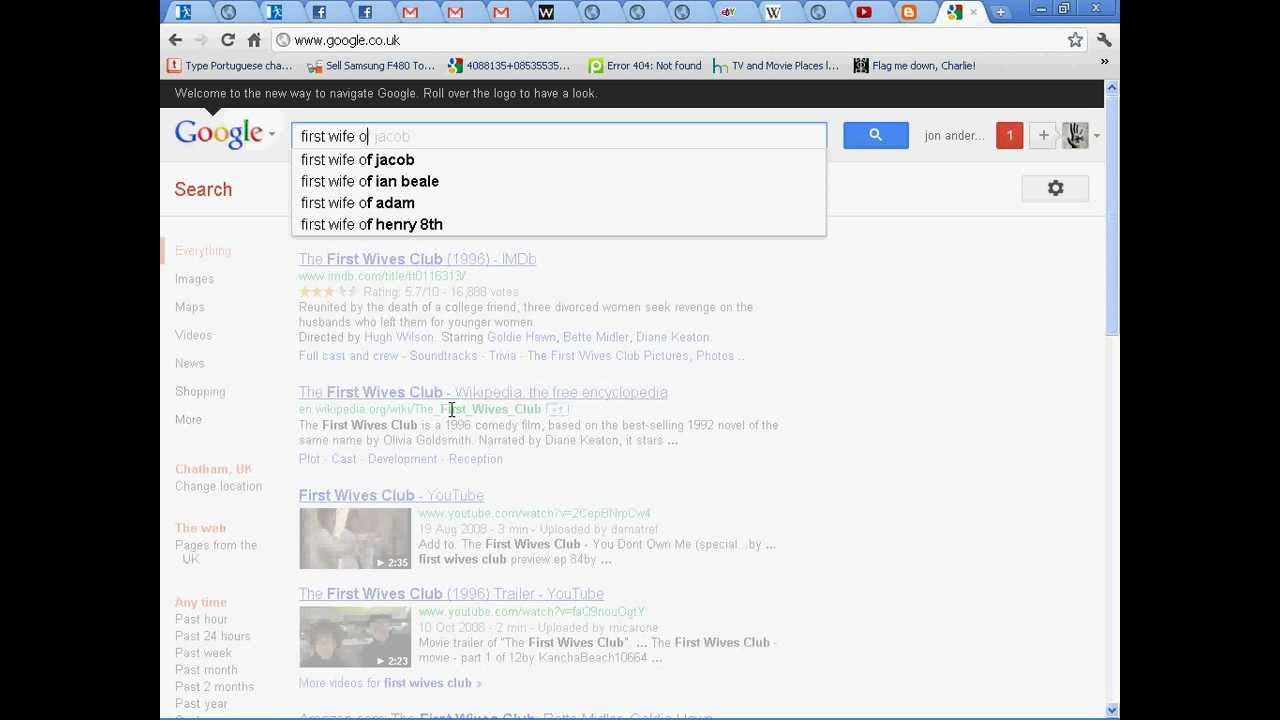Open the browser home page
The image size is (1280, 720).
[x=254, y=40]
